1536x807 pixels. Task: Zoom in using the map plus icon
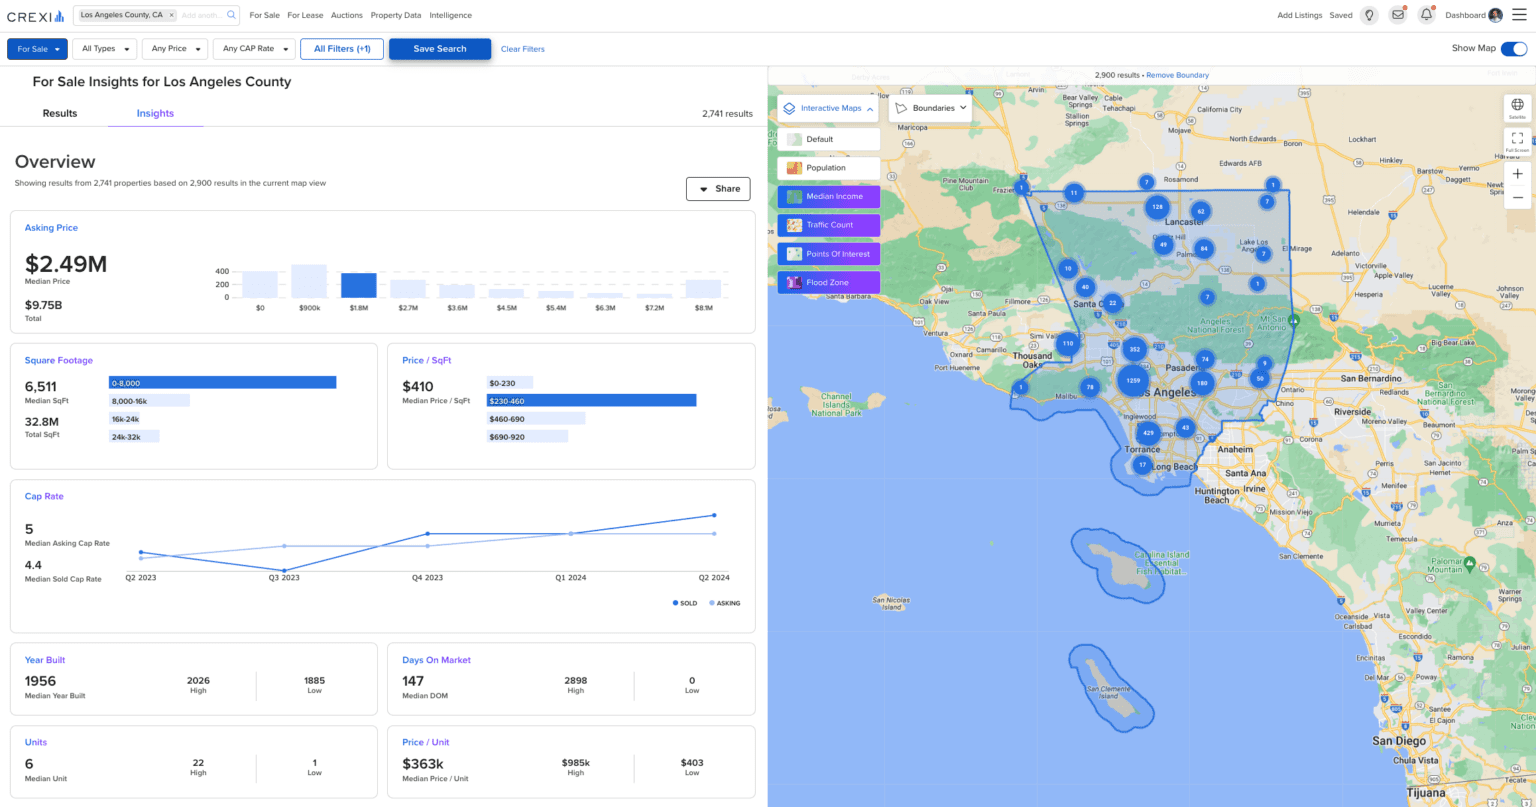tap(1517, 173)
